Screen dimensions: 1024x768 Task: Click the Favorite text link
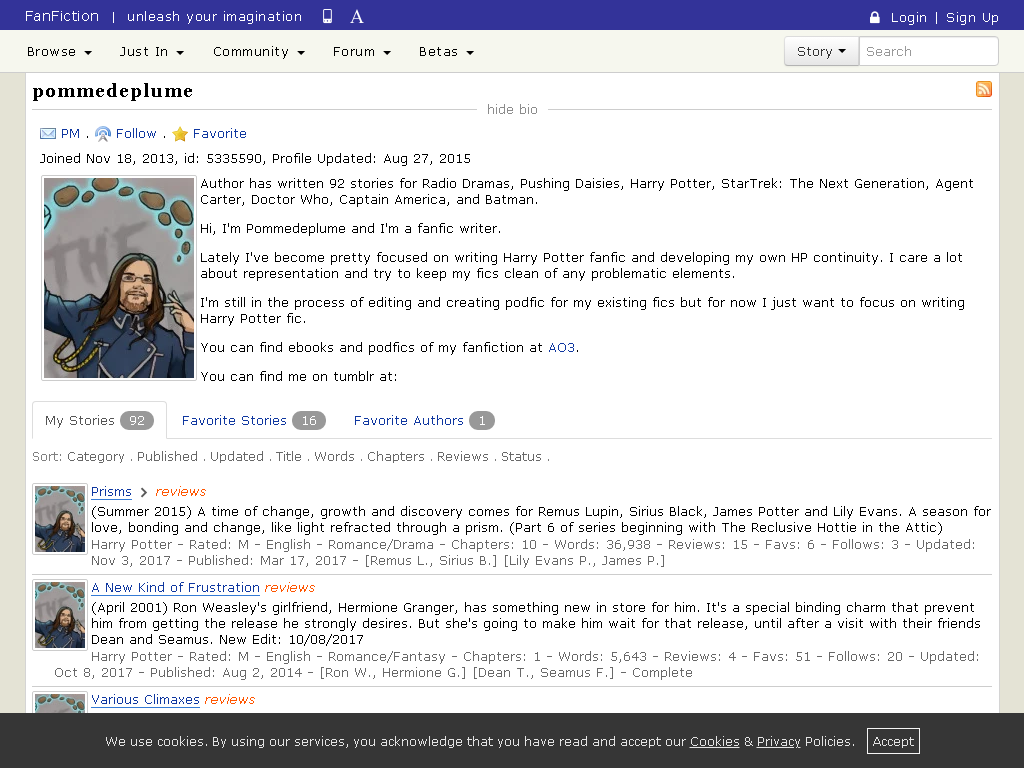click(x=219, y=134)
